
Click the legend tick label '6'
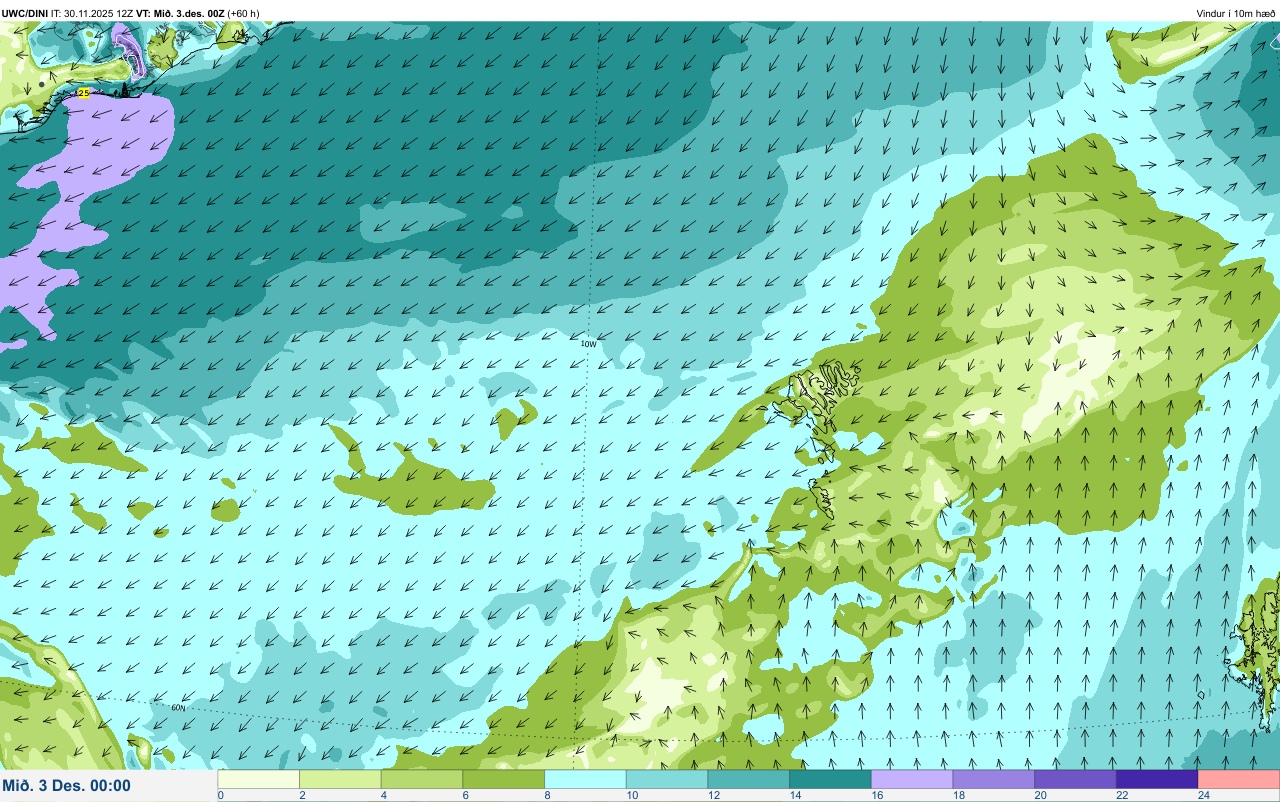click(x=464, y=796)
